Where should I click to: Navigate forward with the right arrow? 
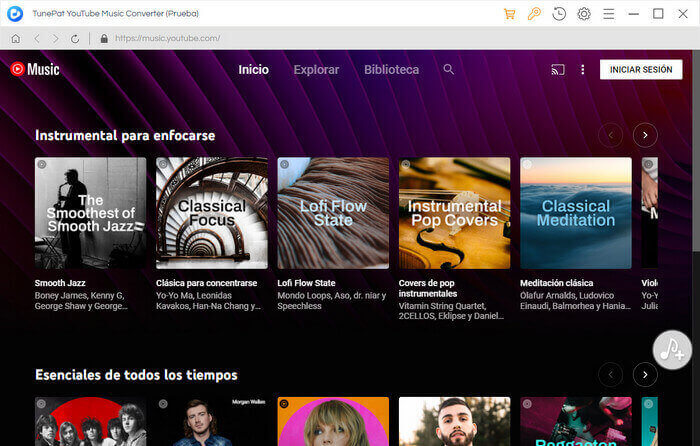(55, 38)
